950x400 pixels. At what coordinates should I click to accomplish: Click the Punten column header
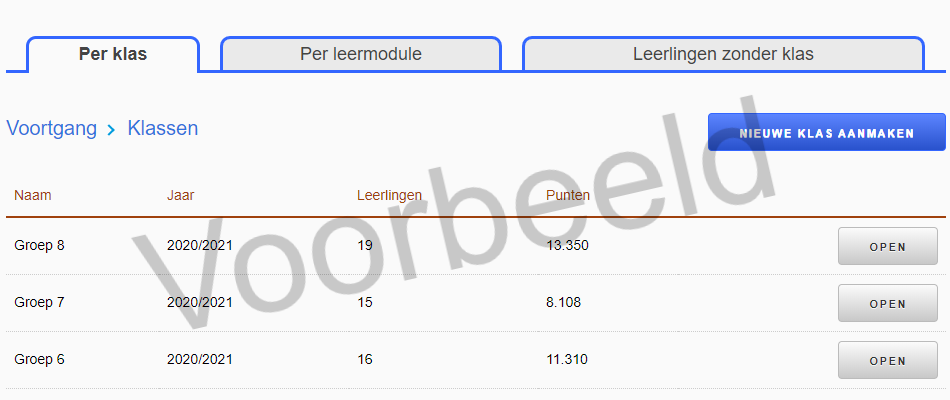568,195
